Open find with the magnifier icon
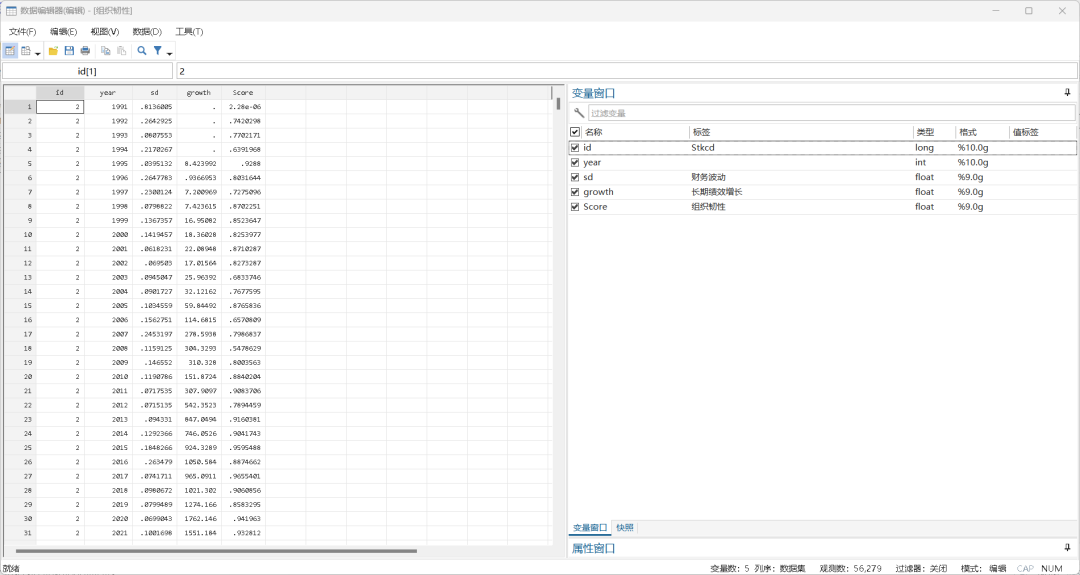This screenshot has width=1080, height=575. tap(142, 51)
